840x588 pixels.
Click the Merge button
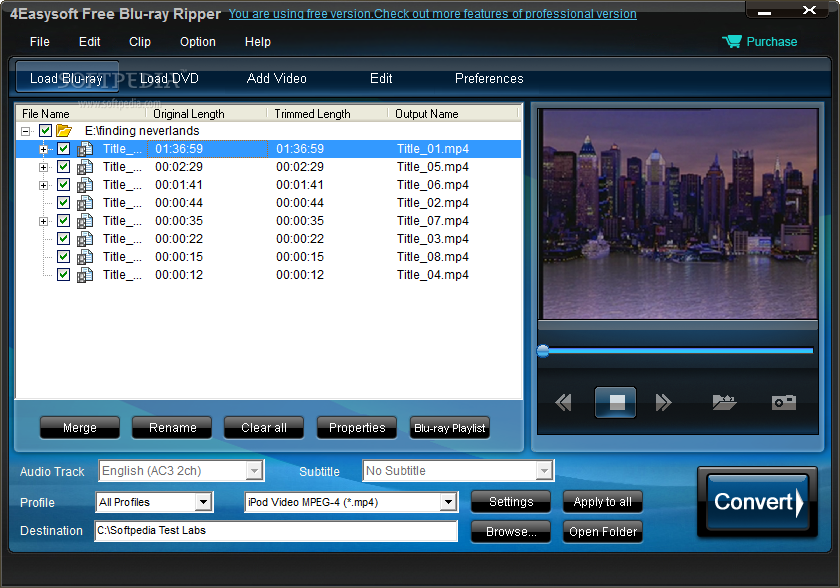click(80, 428)
